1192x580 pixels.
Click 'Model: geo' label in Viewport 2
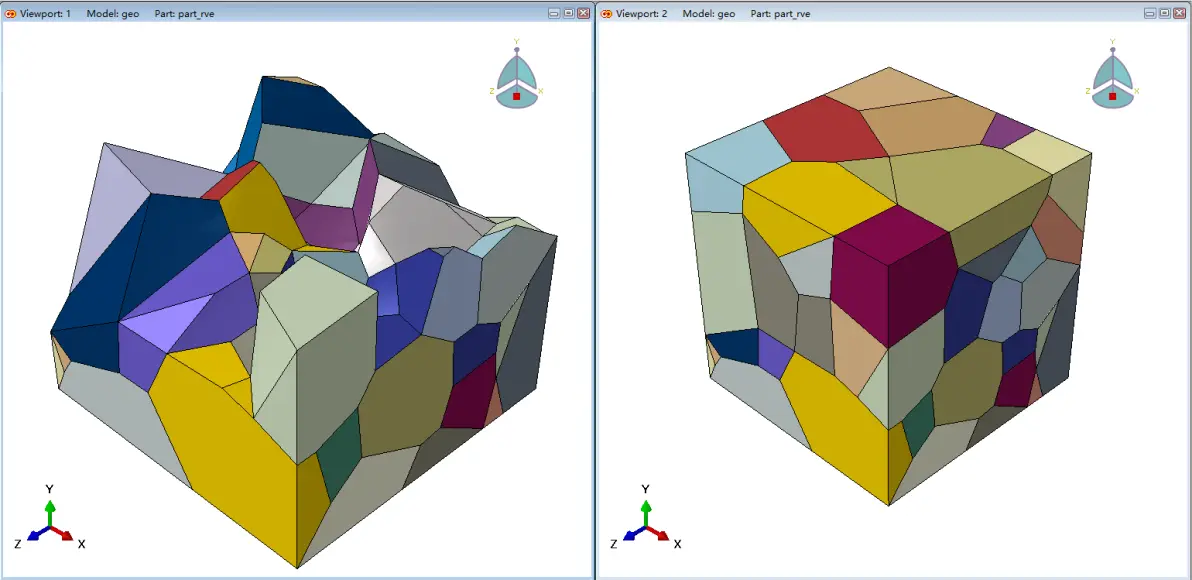coord(709,14)
